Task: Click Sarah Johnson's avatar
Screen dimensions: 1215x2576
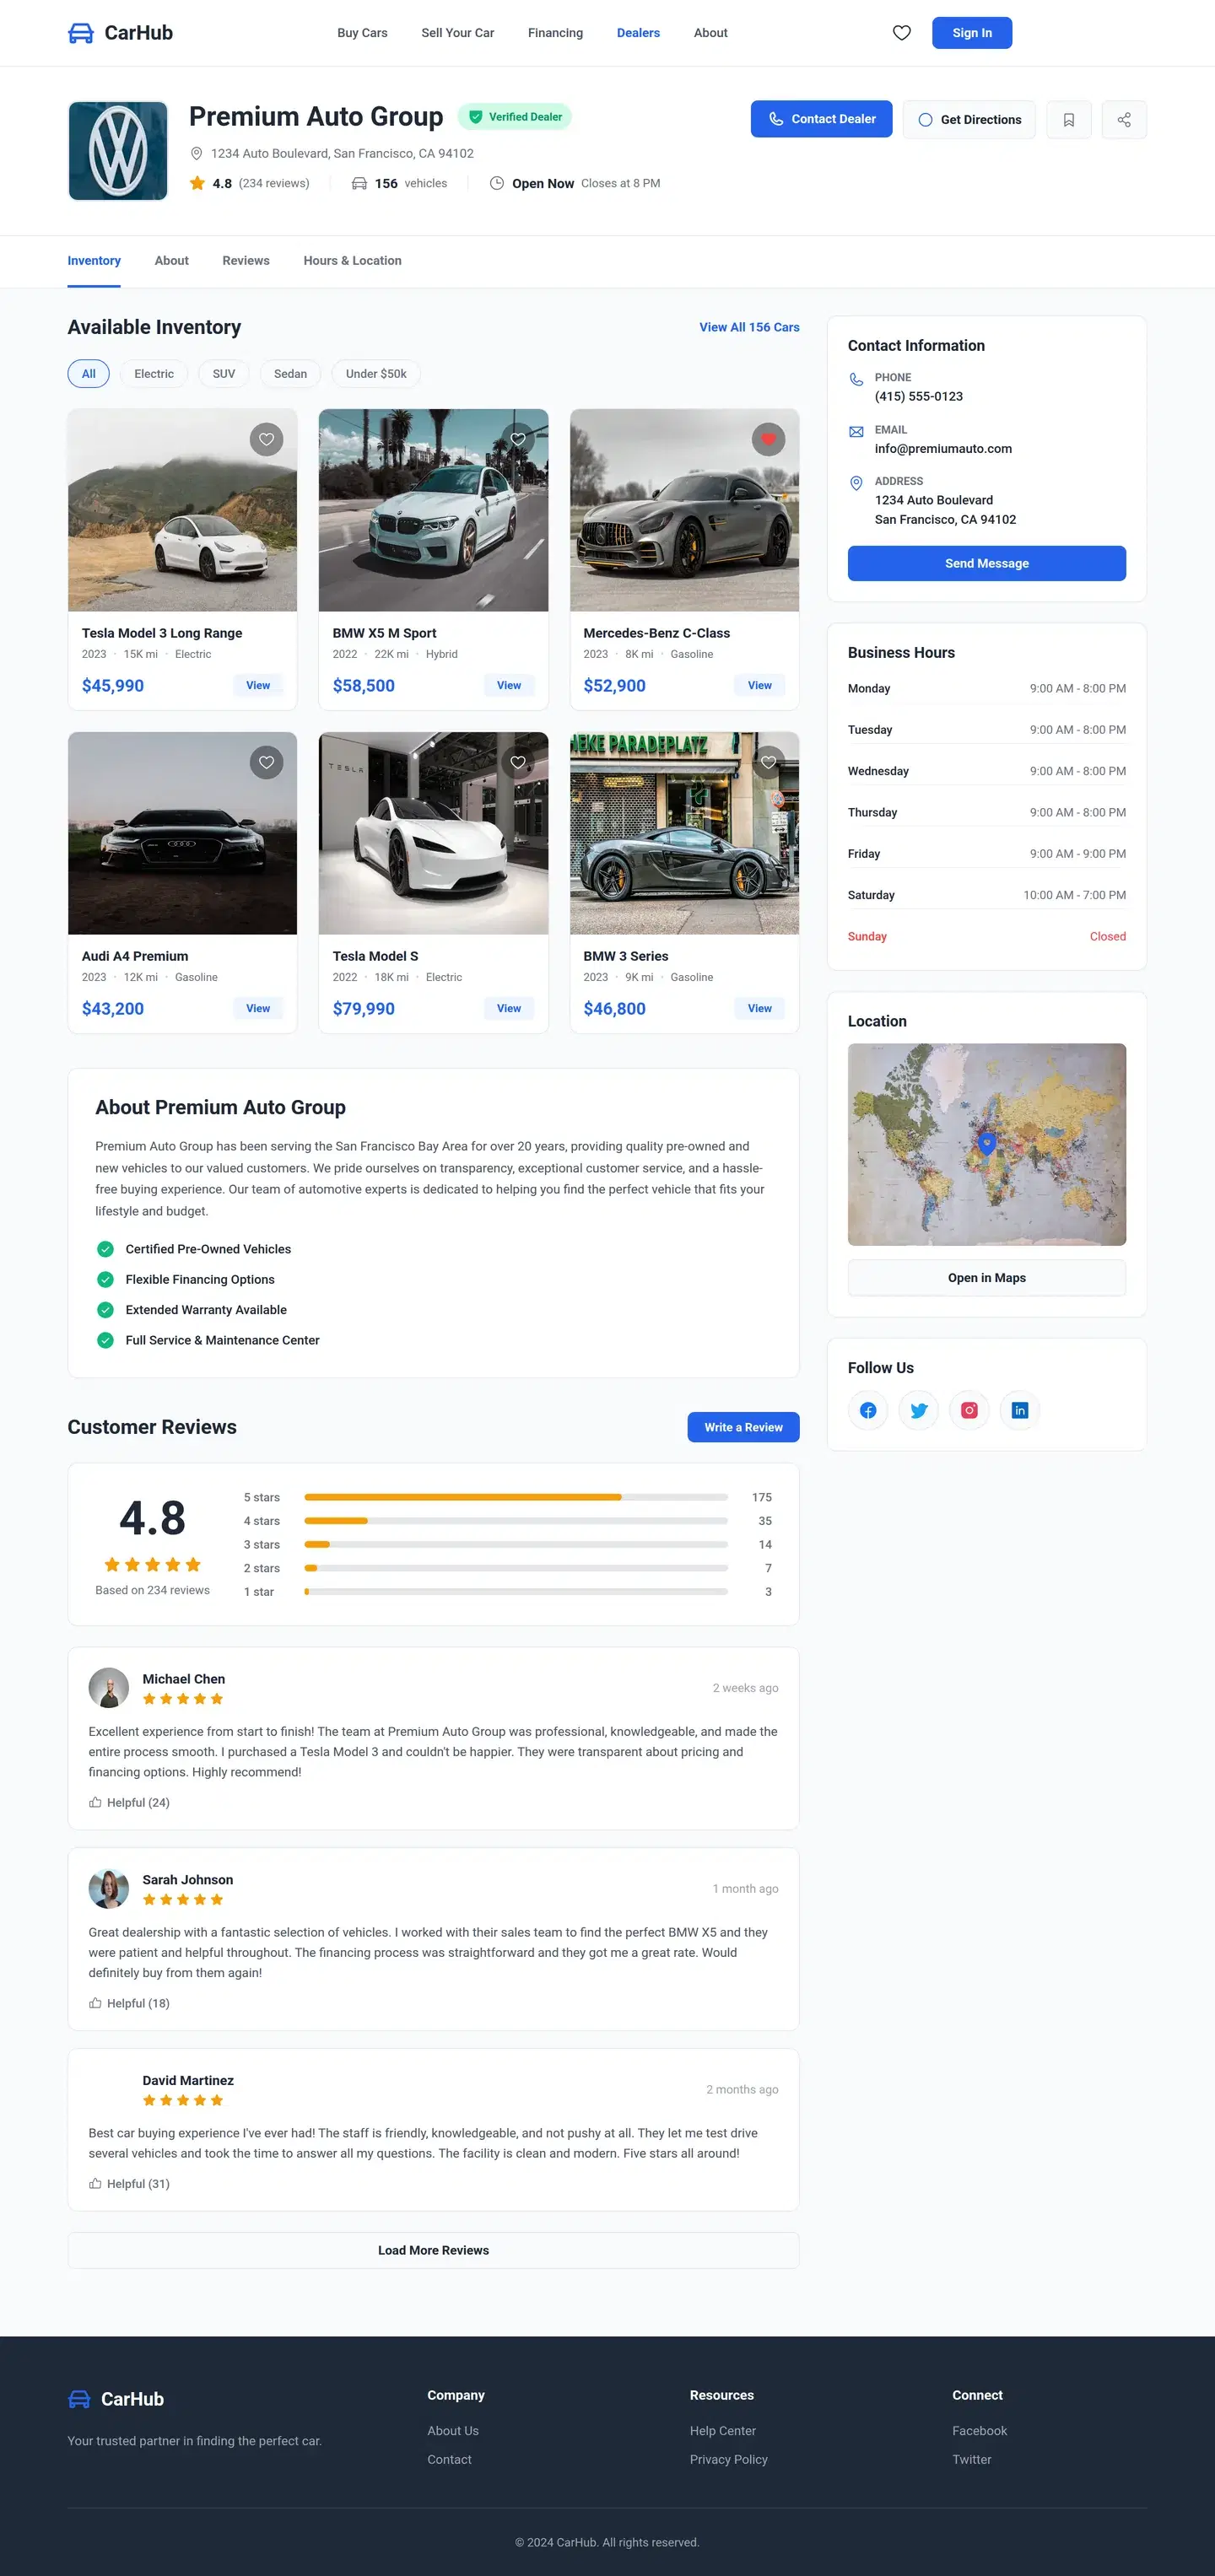Action: pyautogui.click(x=108, y=1889)
